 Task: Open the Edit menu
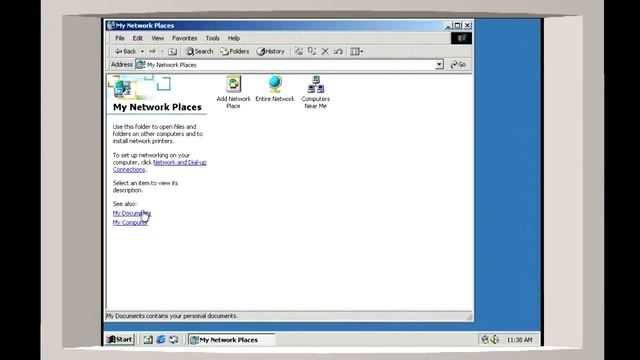point(138,38)
